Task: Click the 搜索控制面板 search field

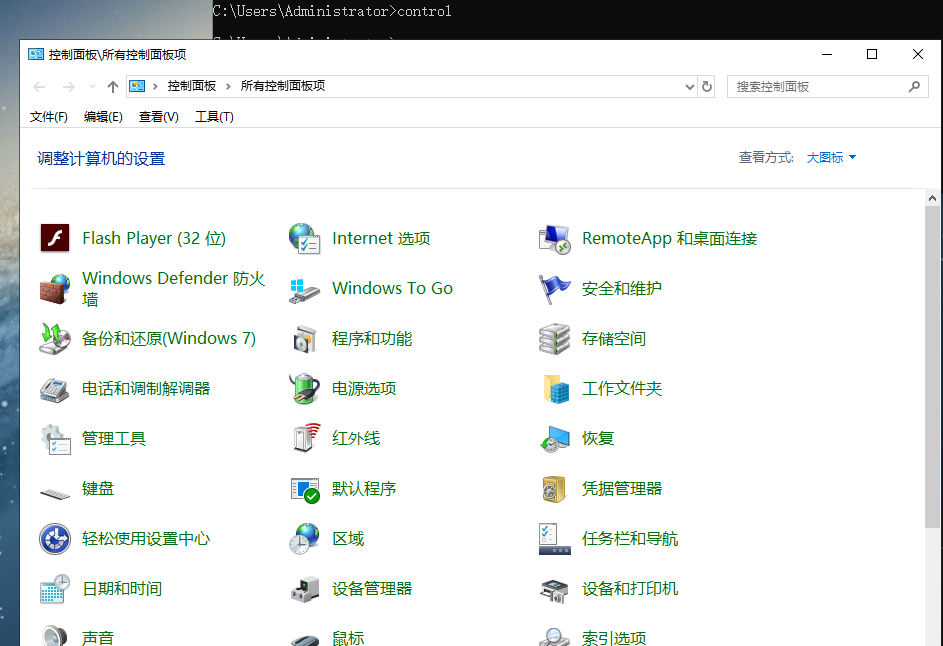Action: point(828,87)
